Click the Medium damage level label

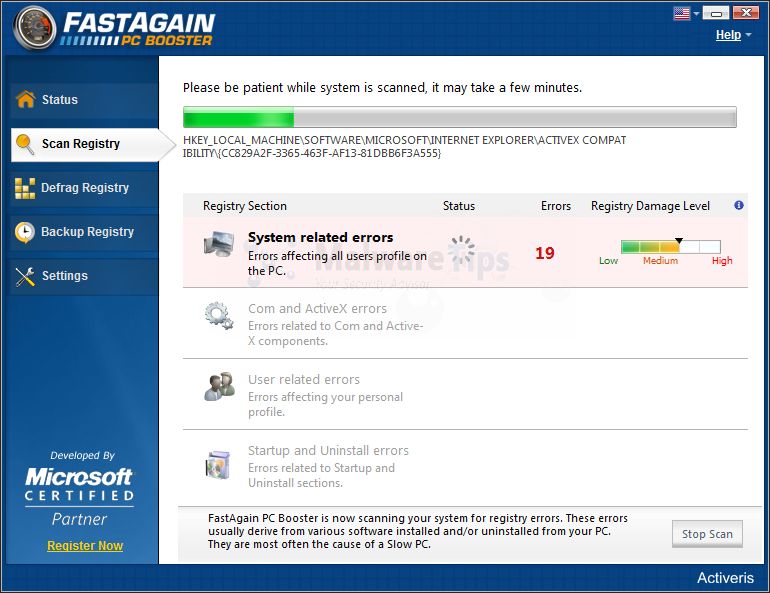coord(660,261)
